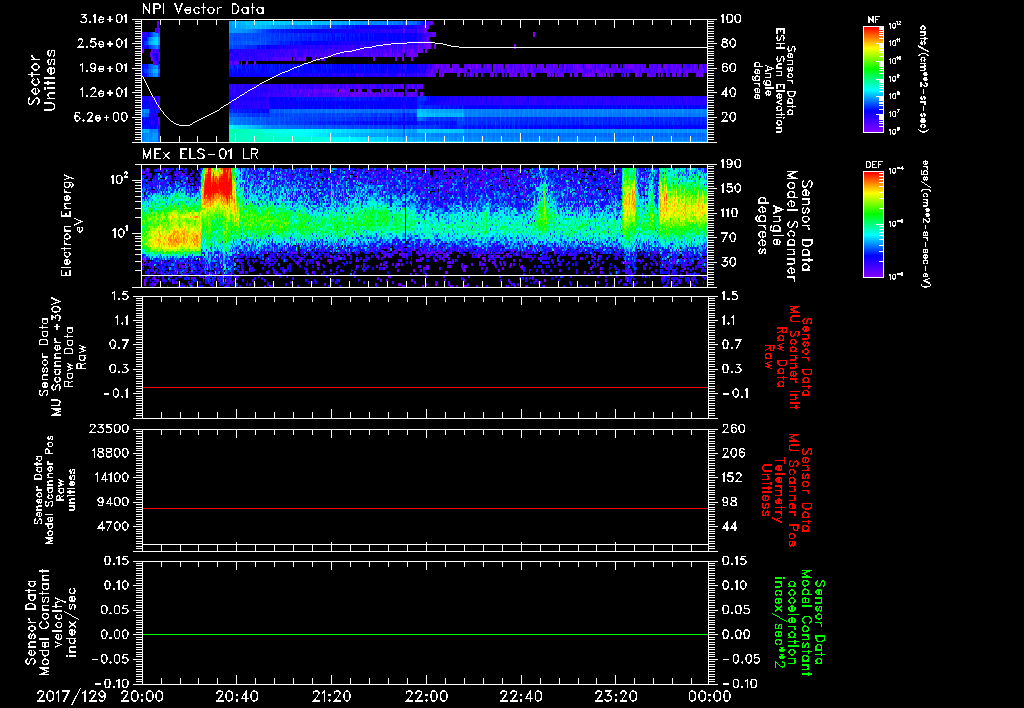Click the 22:00 time axis tick label
The width and height of the screenshot is (1024, 708).
pyautogui.click(x=426, y=694)
